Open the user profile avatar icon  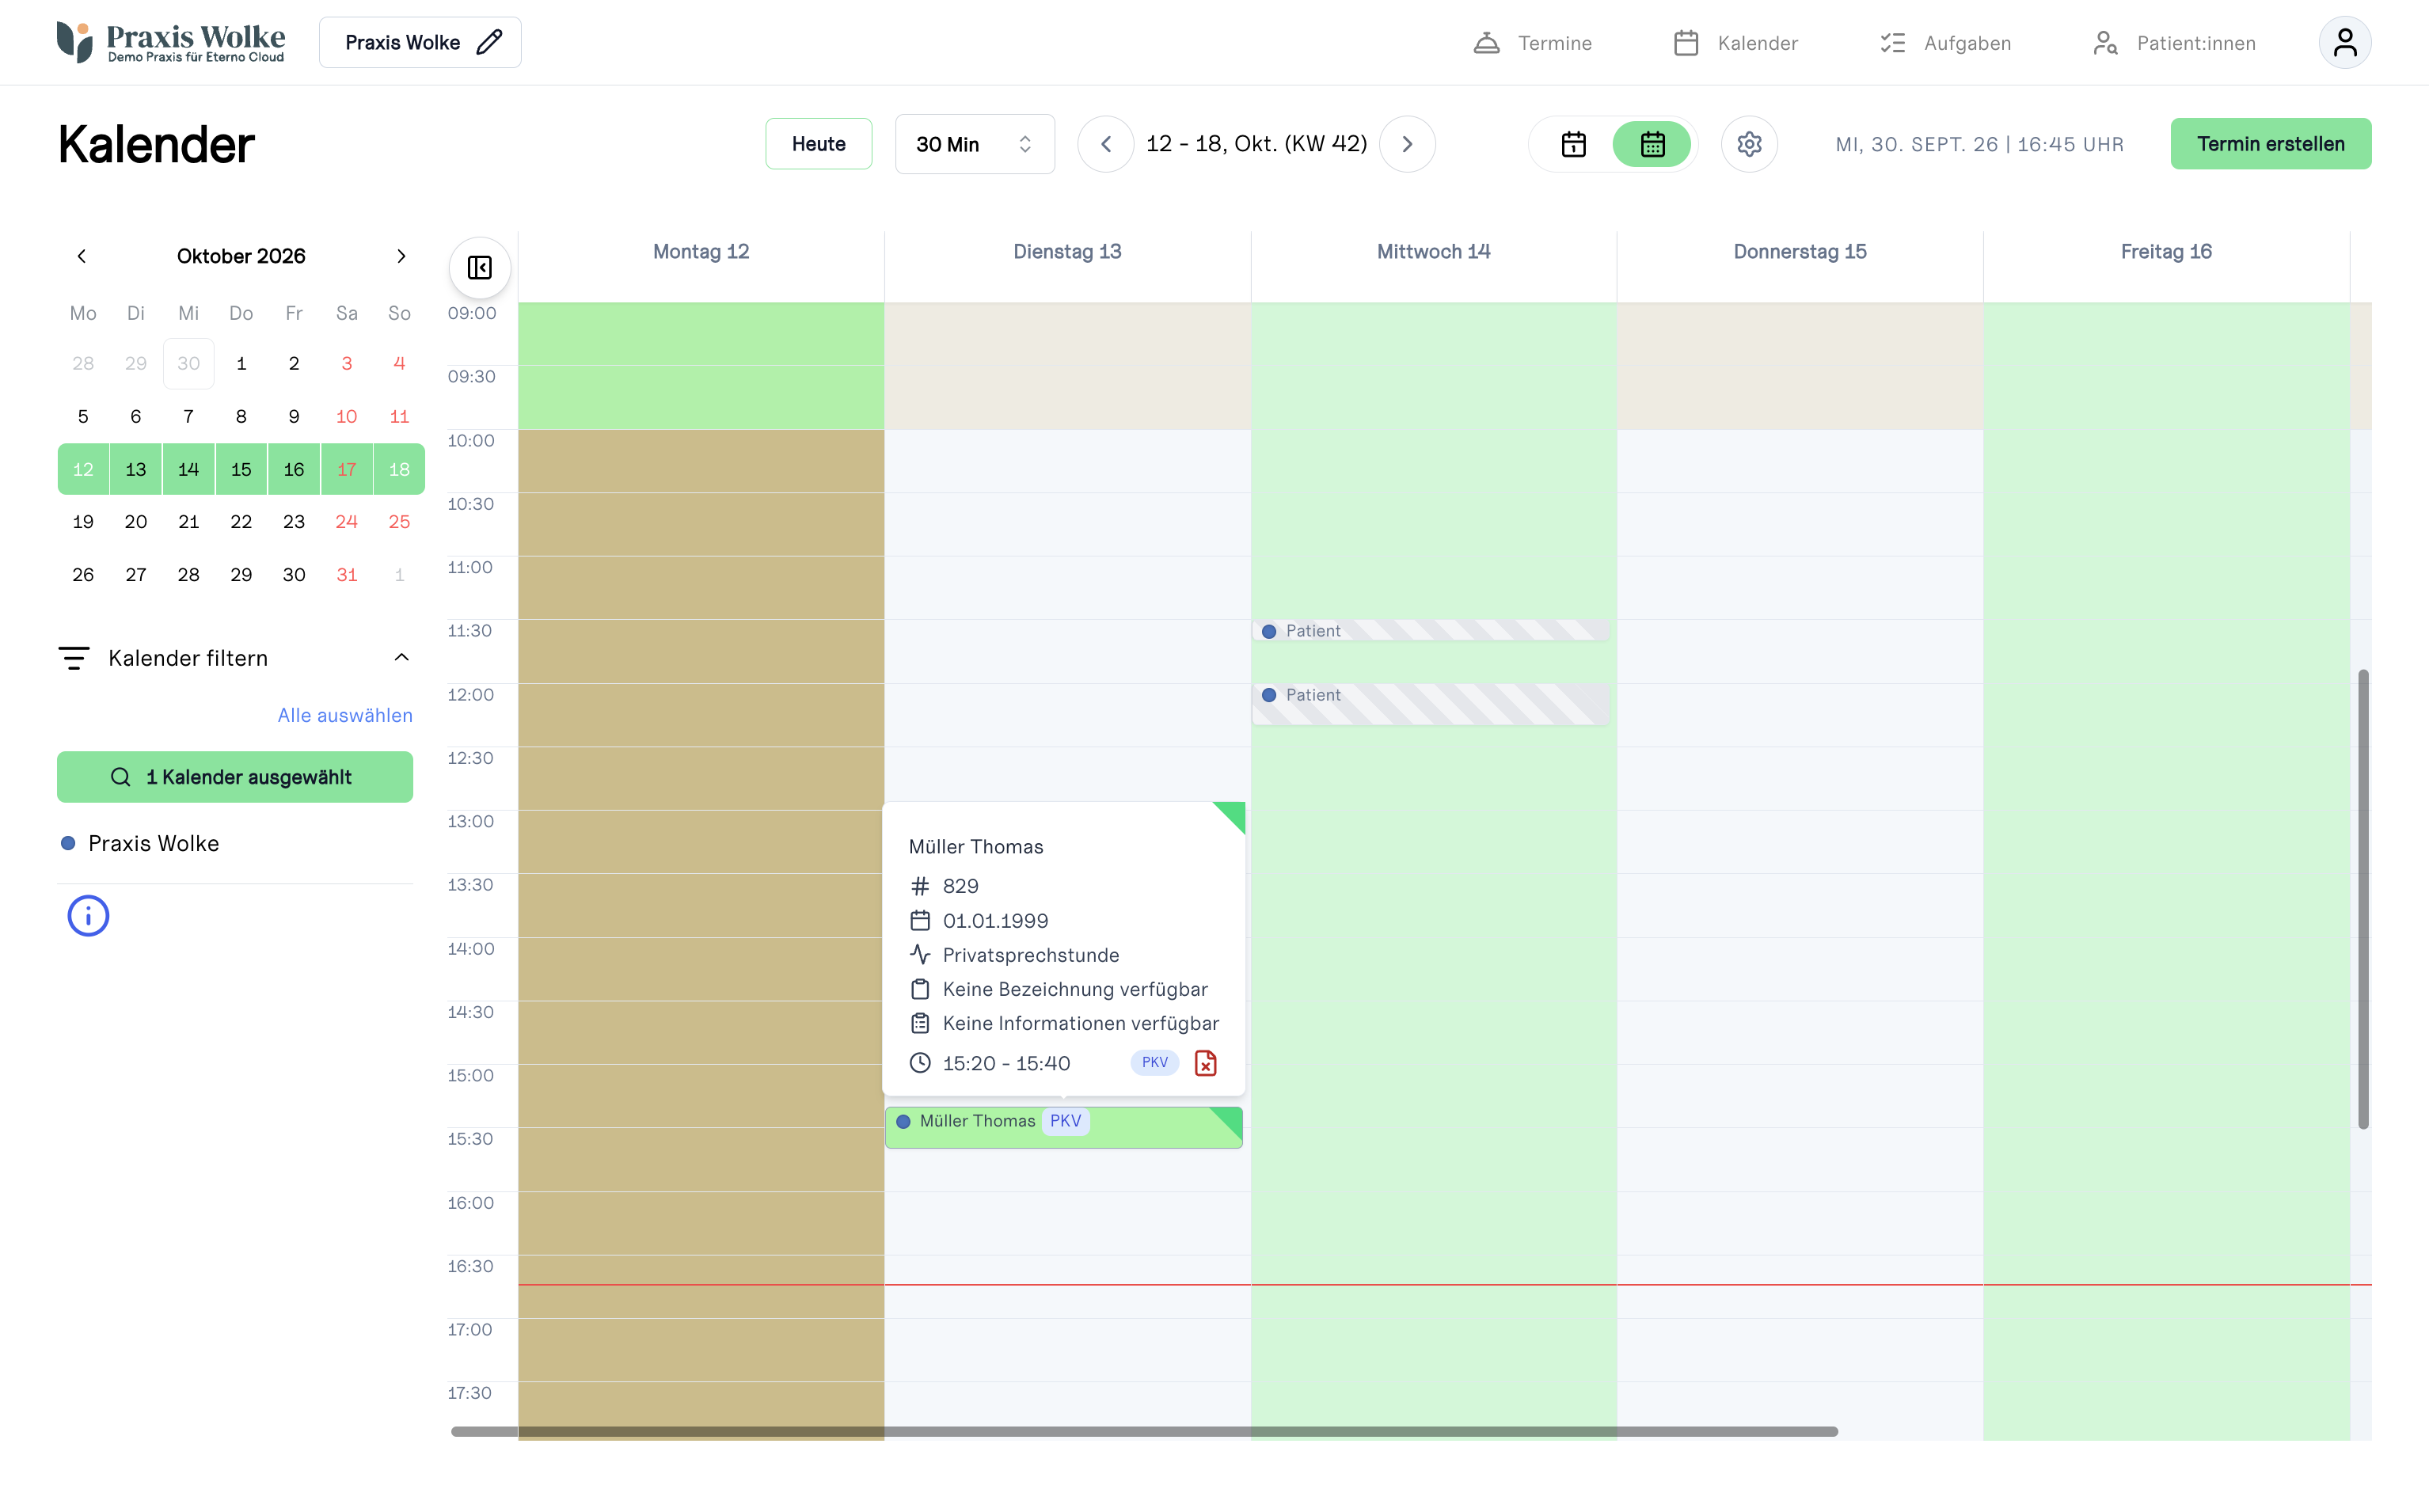[2344, 42]
